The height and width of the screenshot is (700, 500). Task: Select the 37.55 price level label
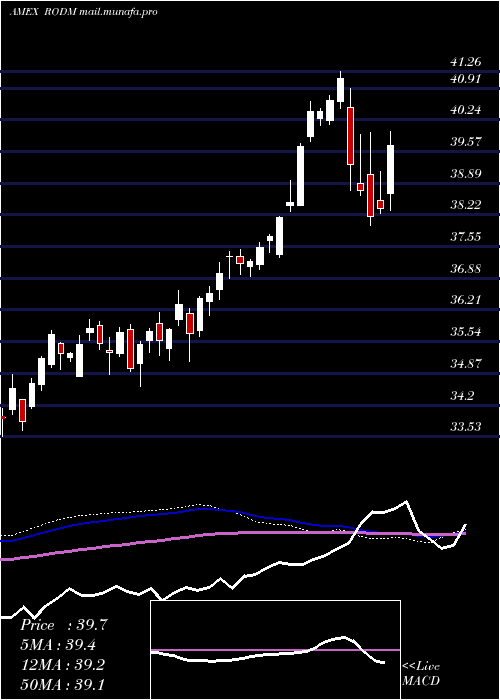pos(466,237)
